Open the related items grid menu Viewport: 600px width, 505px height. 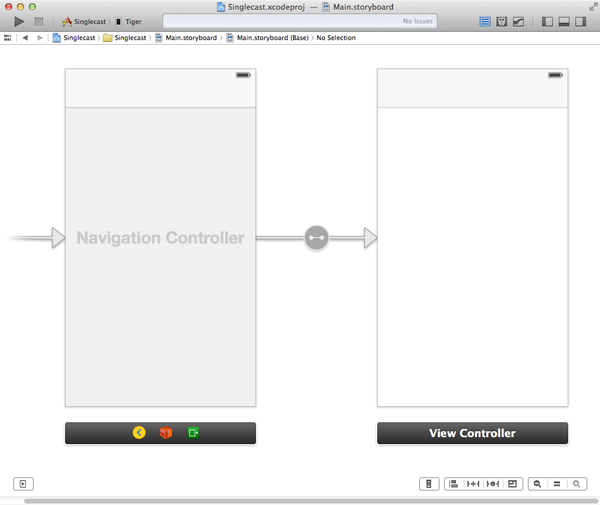click(7, 37)
